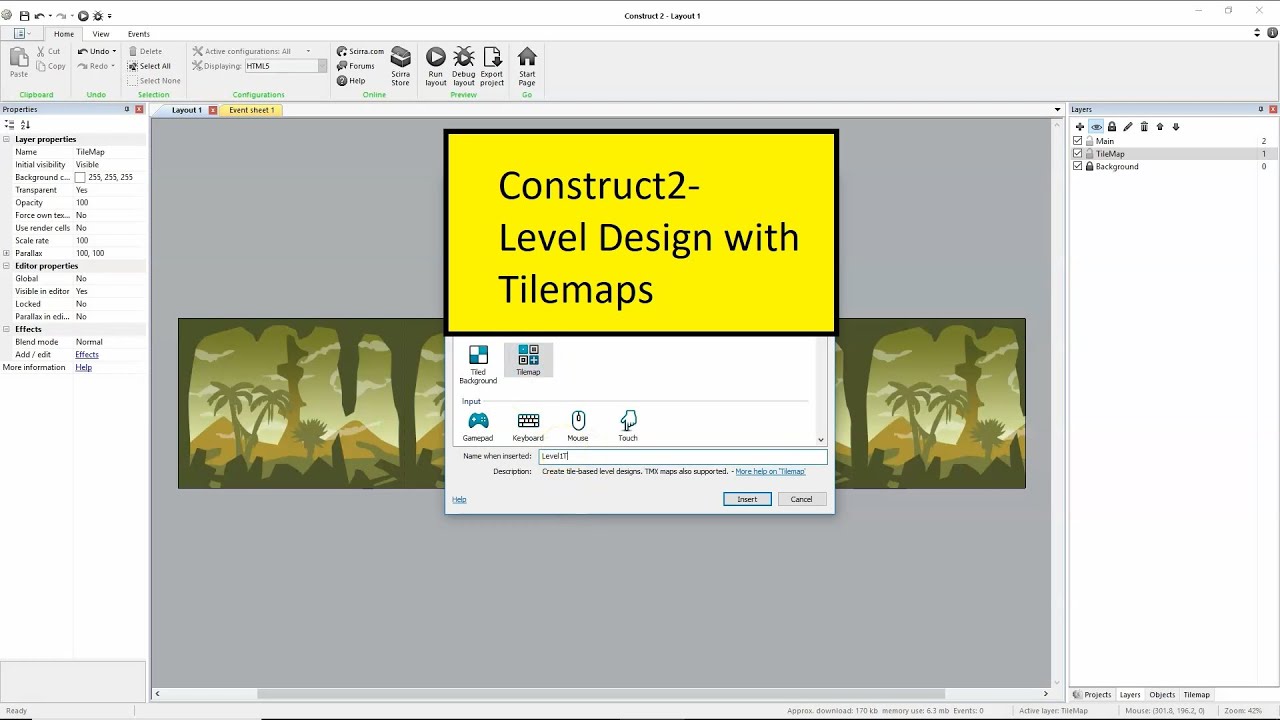Open the Displaying HTML5 combo box

[x=286, y=66]
